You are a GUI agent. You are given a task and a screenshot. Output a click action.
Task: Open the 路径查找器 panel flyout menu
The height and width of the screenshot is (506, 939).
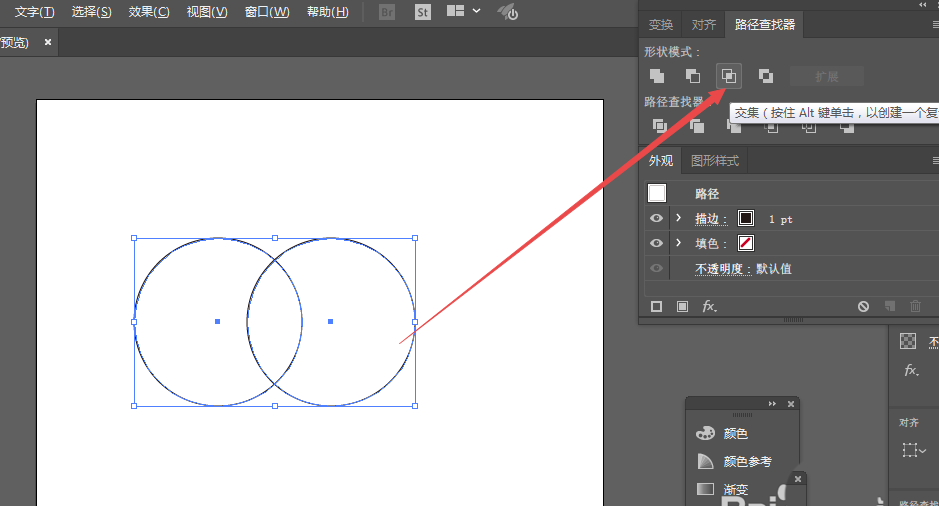click(935, 25)
